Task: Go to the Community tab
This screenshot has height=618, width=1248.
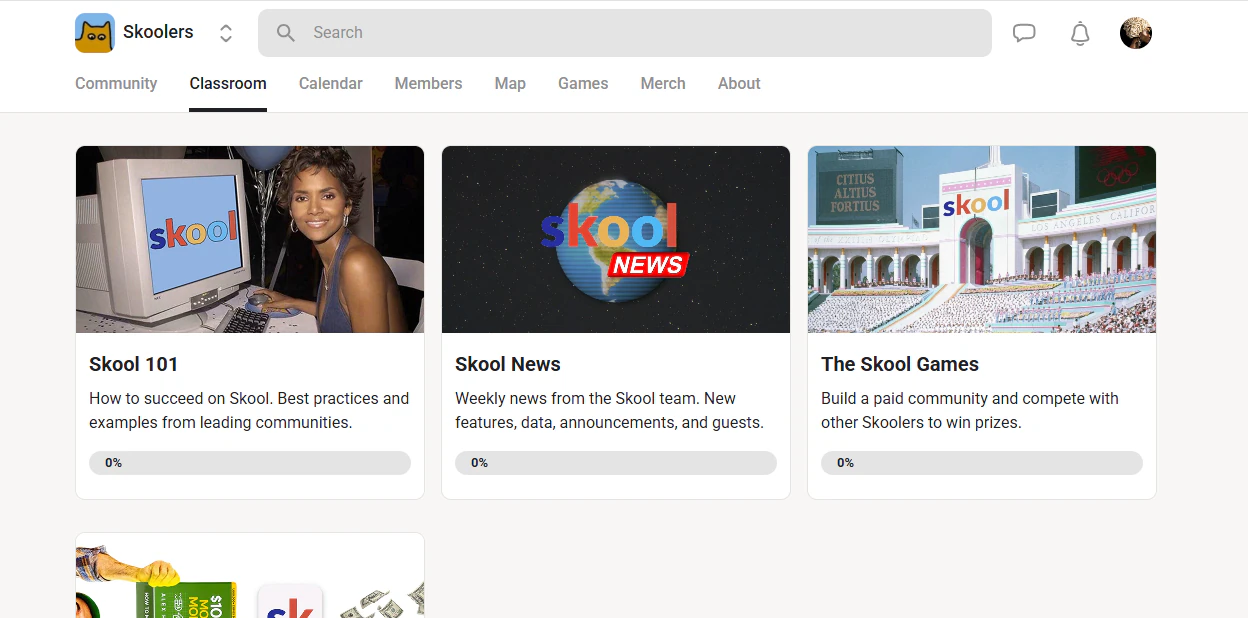Action: 116,84
